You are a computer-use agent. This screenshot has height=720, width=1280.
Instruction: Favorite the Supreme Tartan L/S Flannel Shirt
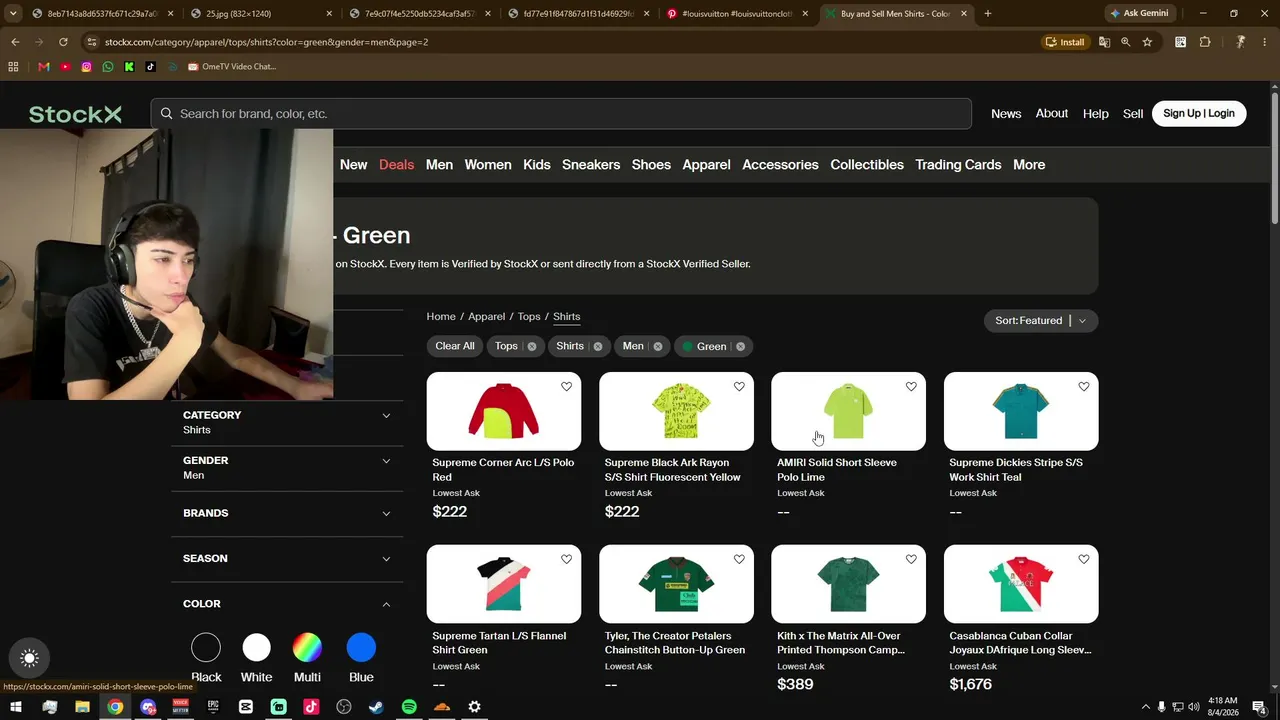pos(567,560)
